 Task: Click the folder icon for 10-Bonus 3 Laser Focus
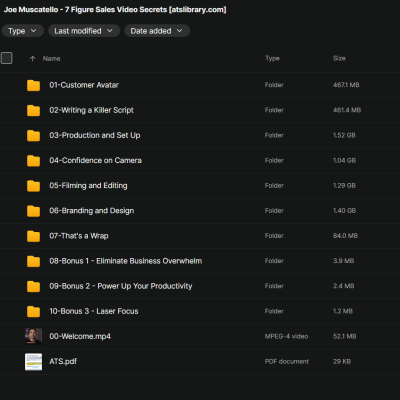tap(33, 311)
